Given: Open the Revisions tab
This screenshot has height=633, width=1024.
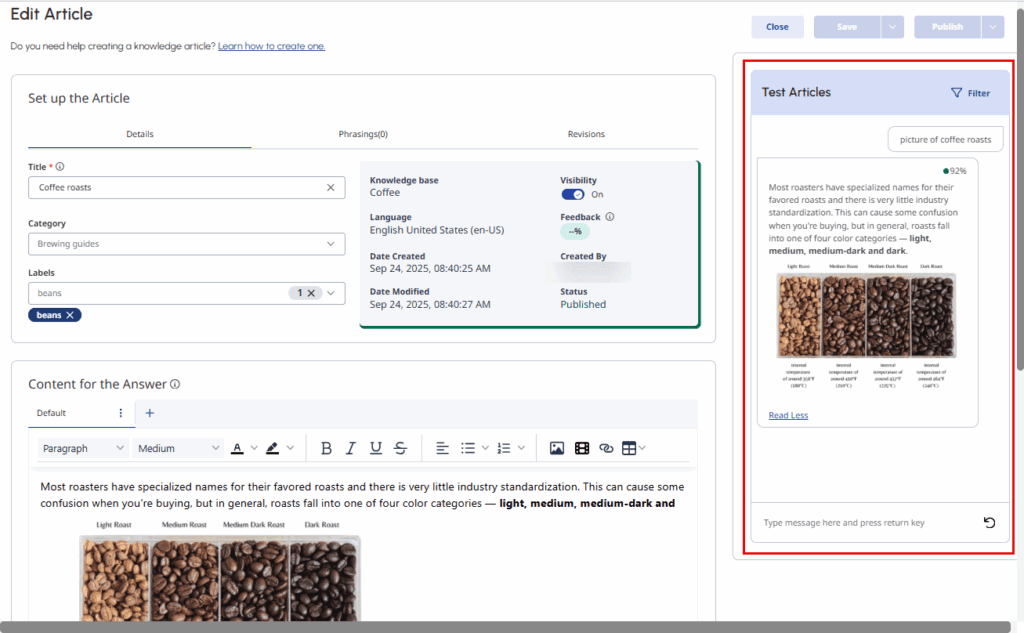Looking at the screenshot, I should click(x=586, y=134).
